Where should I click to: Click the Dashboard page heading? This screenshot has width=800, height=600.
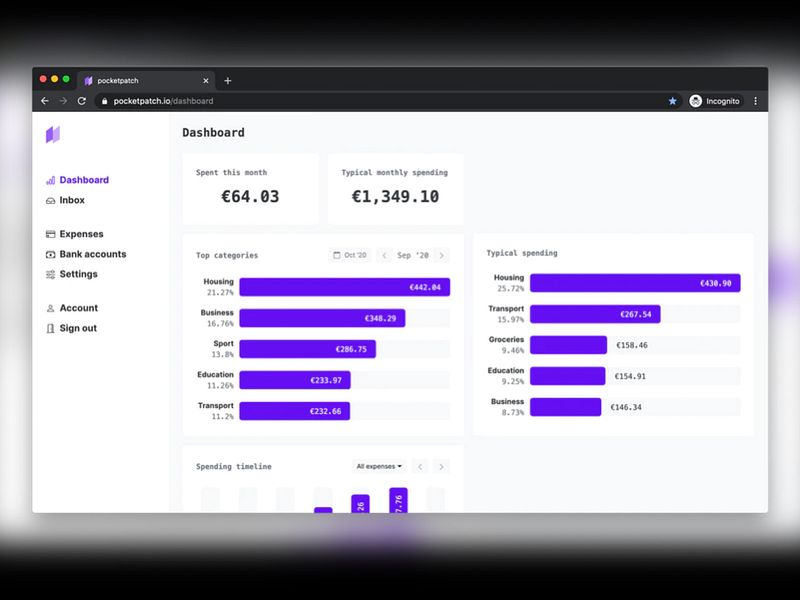pos(213,133)
